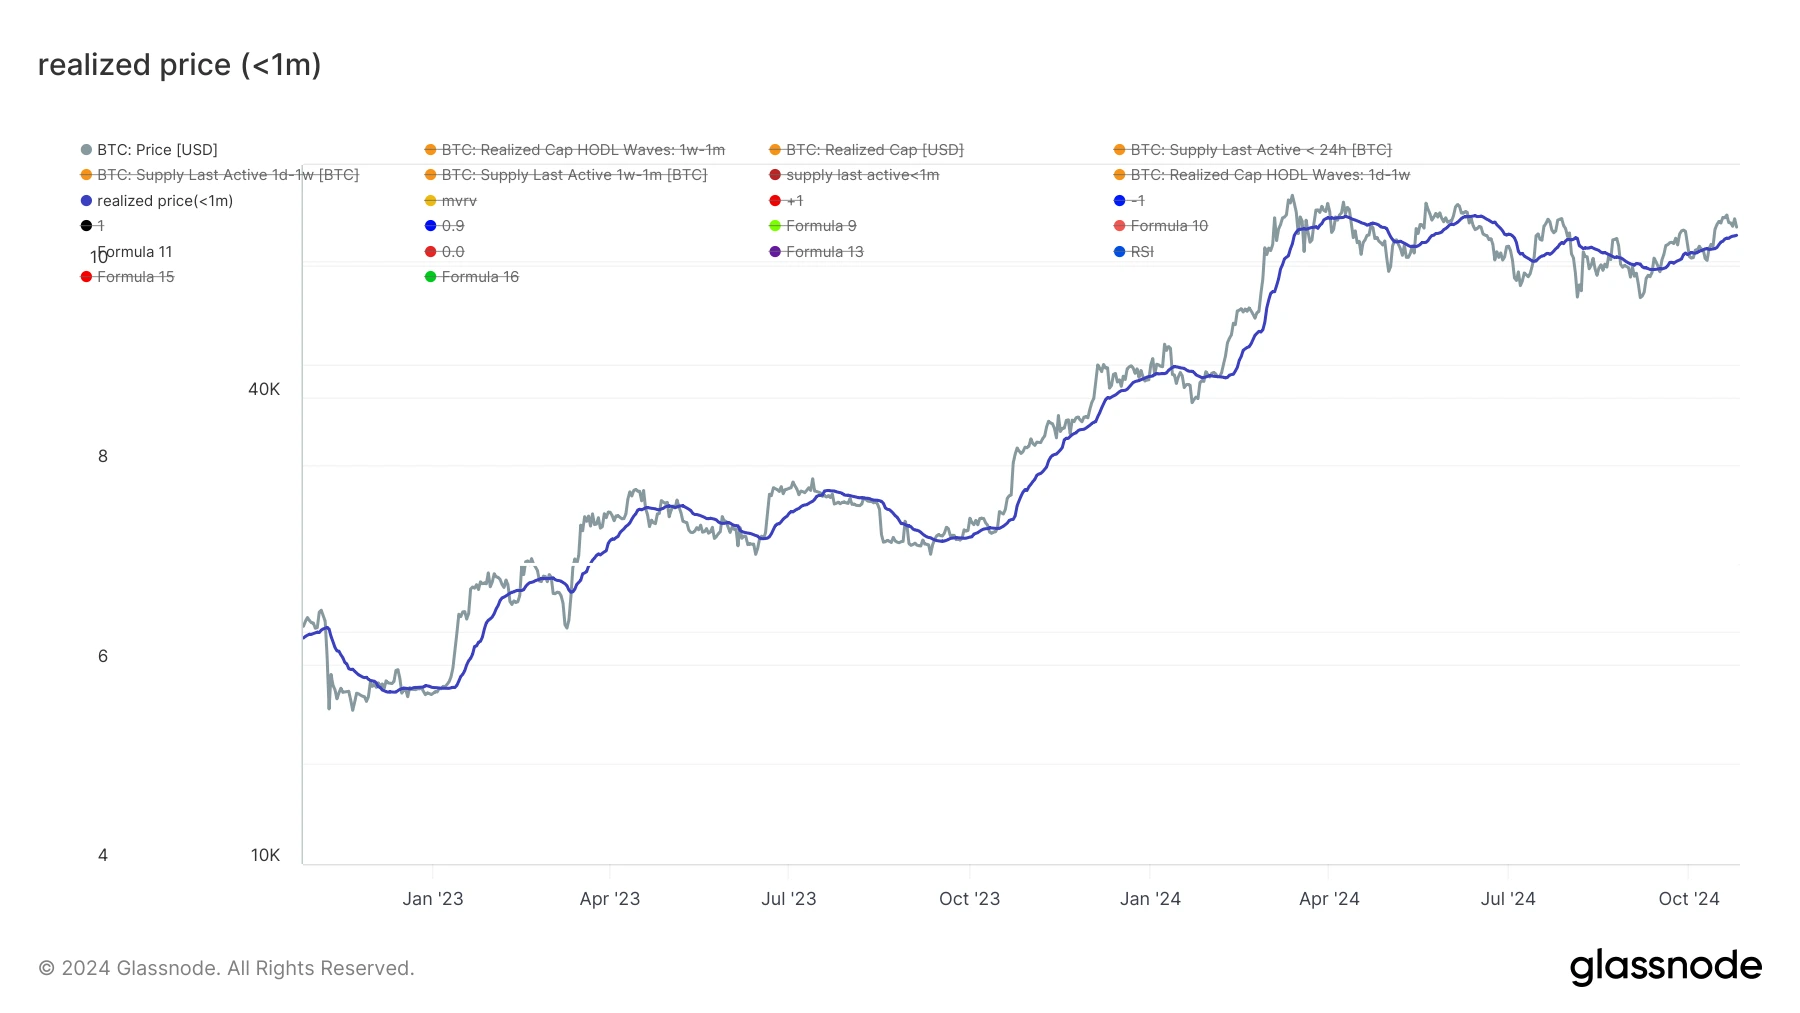The image size is (1800, 1013).
Task: Click the Oct '23 x-axis label
Action: (970, 899)
